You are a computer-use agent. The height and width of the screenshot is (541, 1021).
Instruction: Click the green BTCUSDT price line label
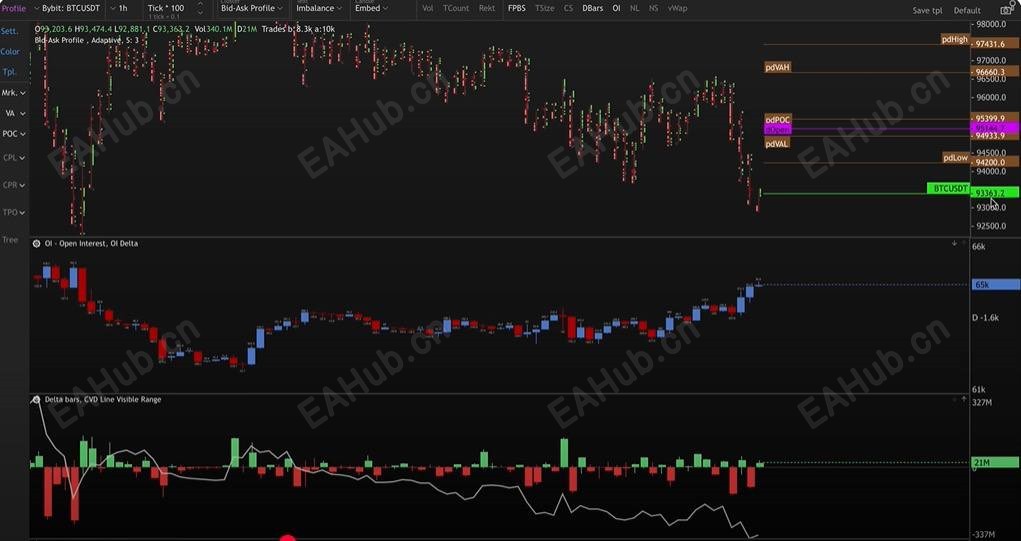point(948,188)
